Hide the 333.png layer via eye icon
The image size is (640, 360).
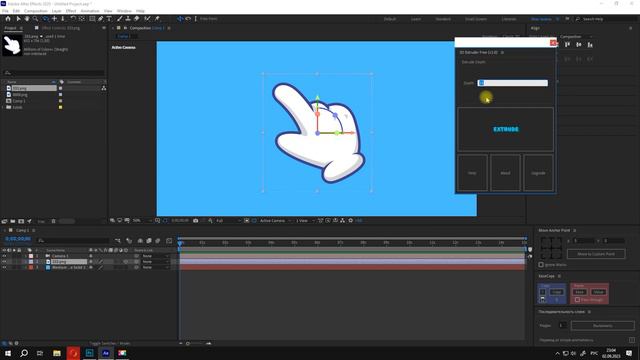(4, 262)
